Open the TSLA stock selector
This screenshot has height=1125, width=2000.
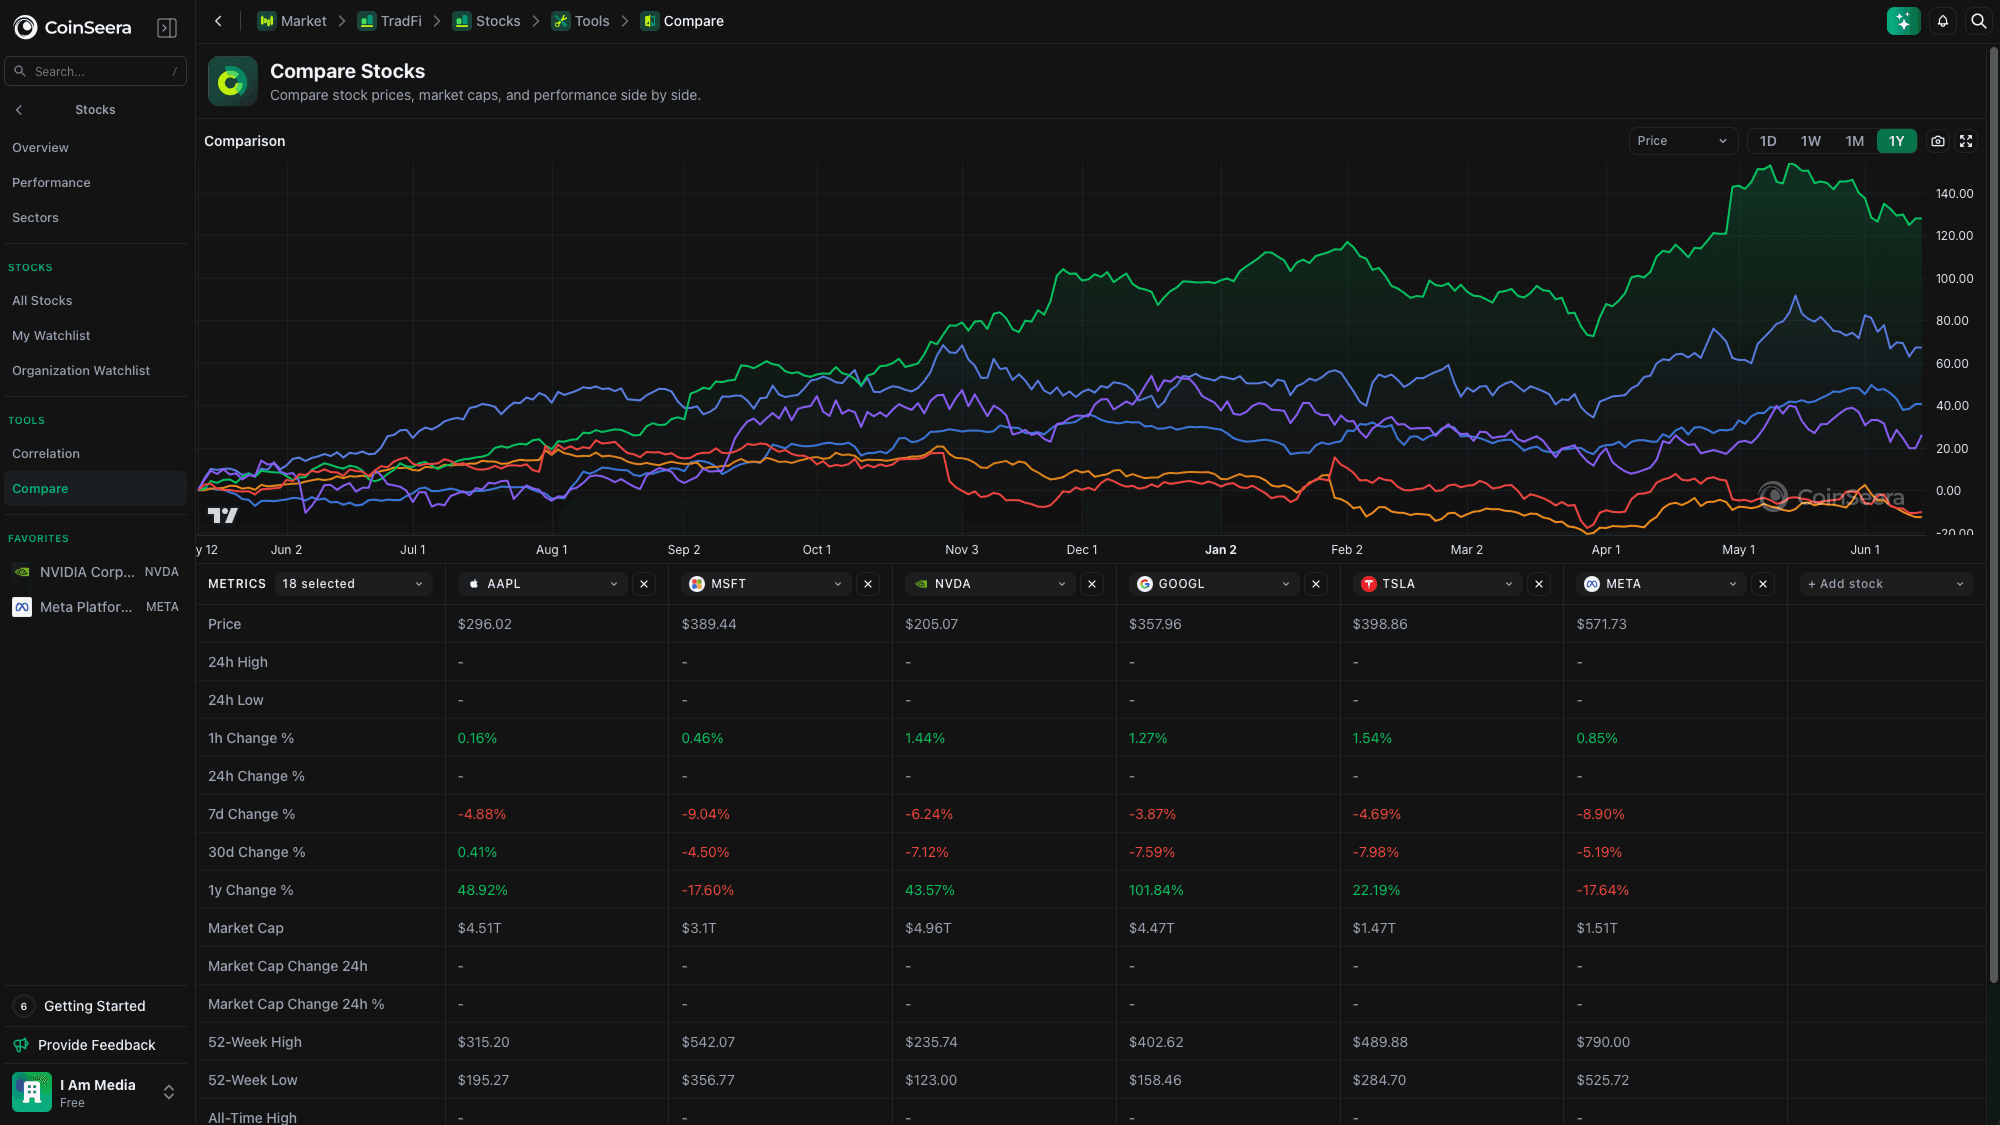tap(1438, 584)
